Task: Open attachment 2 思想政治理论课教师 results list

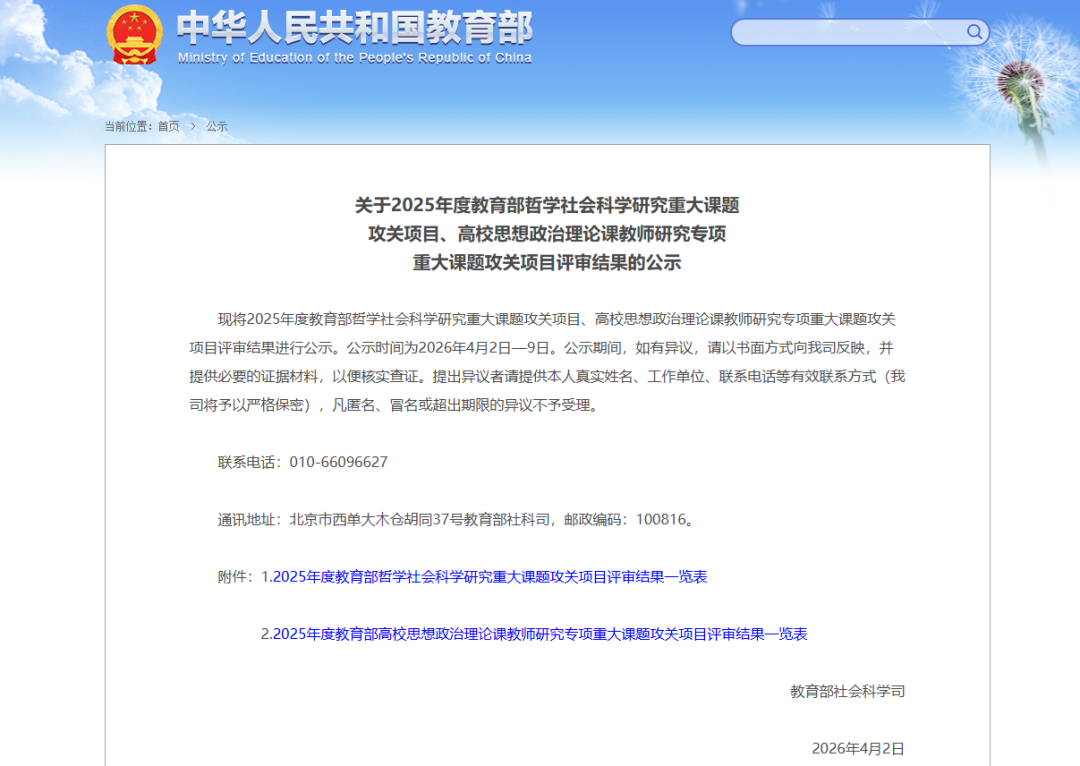Action: [x=534, y=634]
